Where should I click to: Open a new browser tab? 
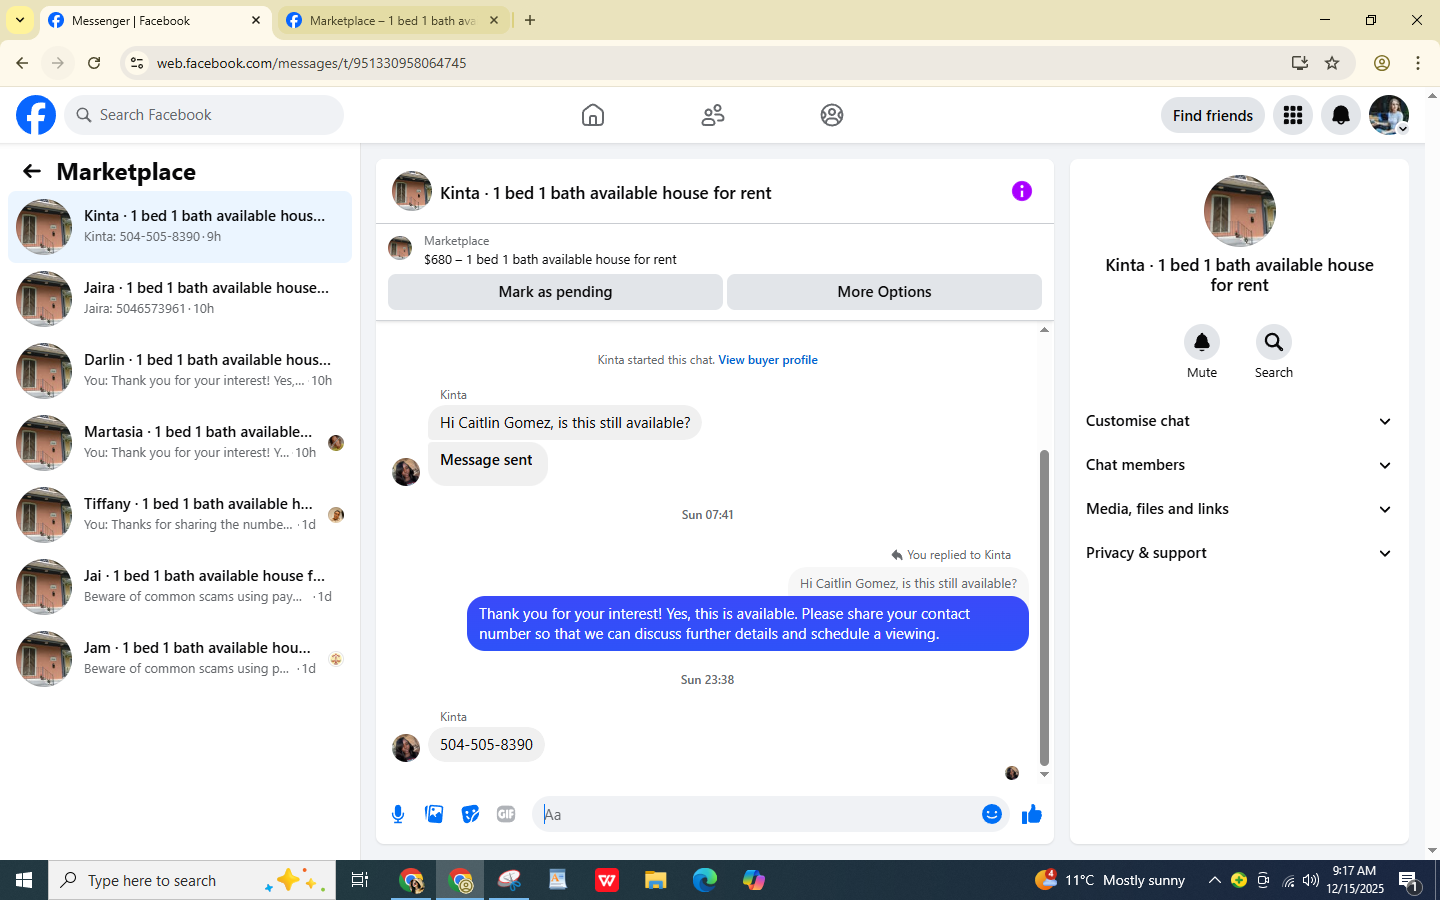pyautogui.click(x=530, y=20)
